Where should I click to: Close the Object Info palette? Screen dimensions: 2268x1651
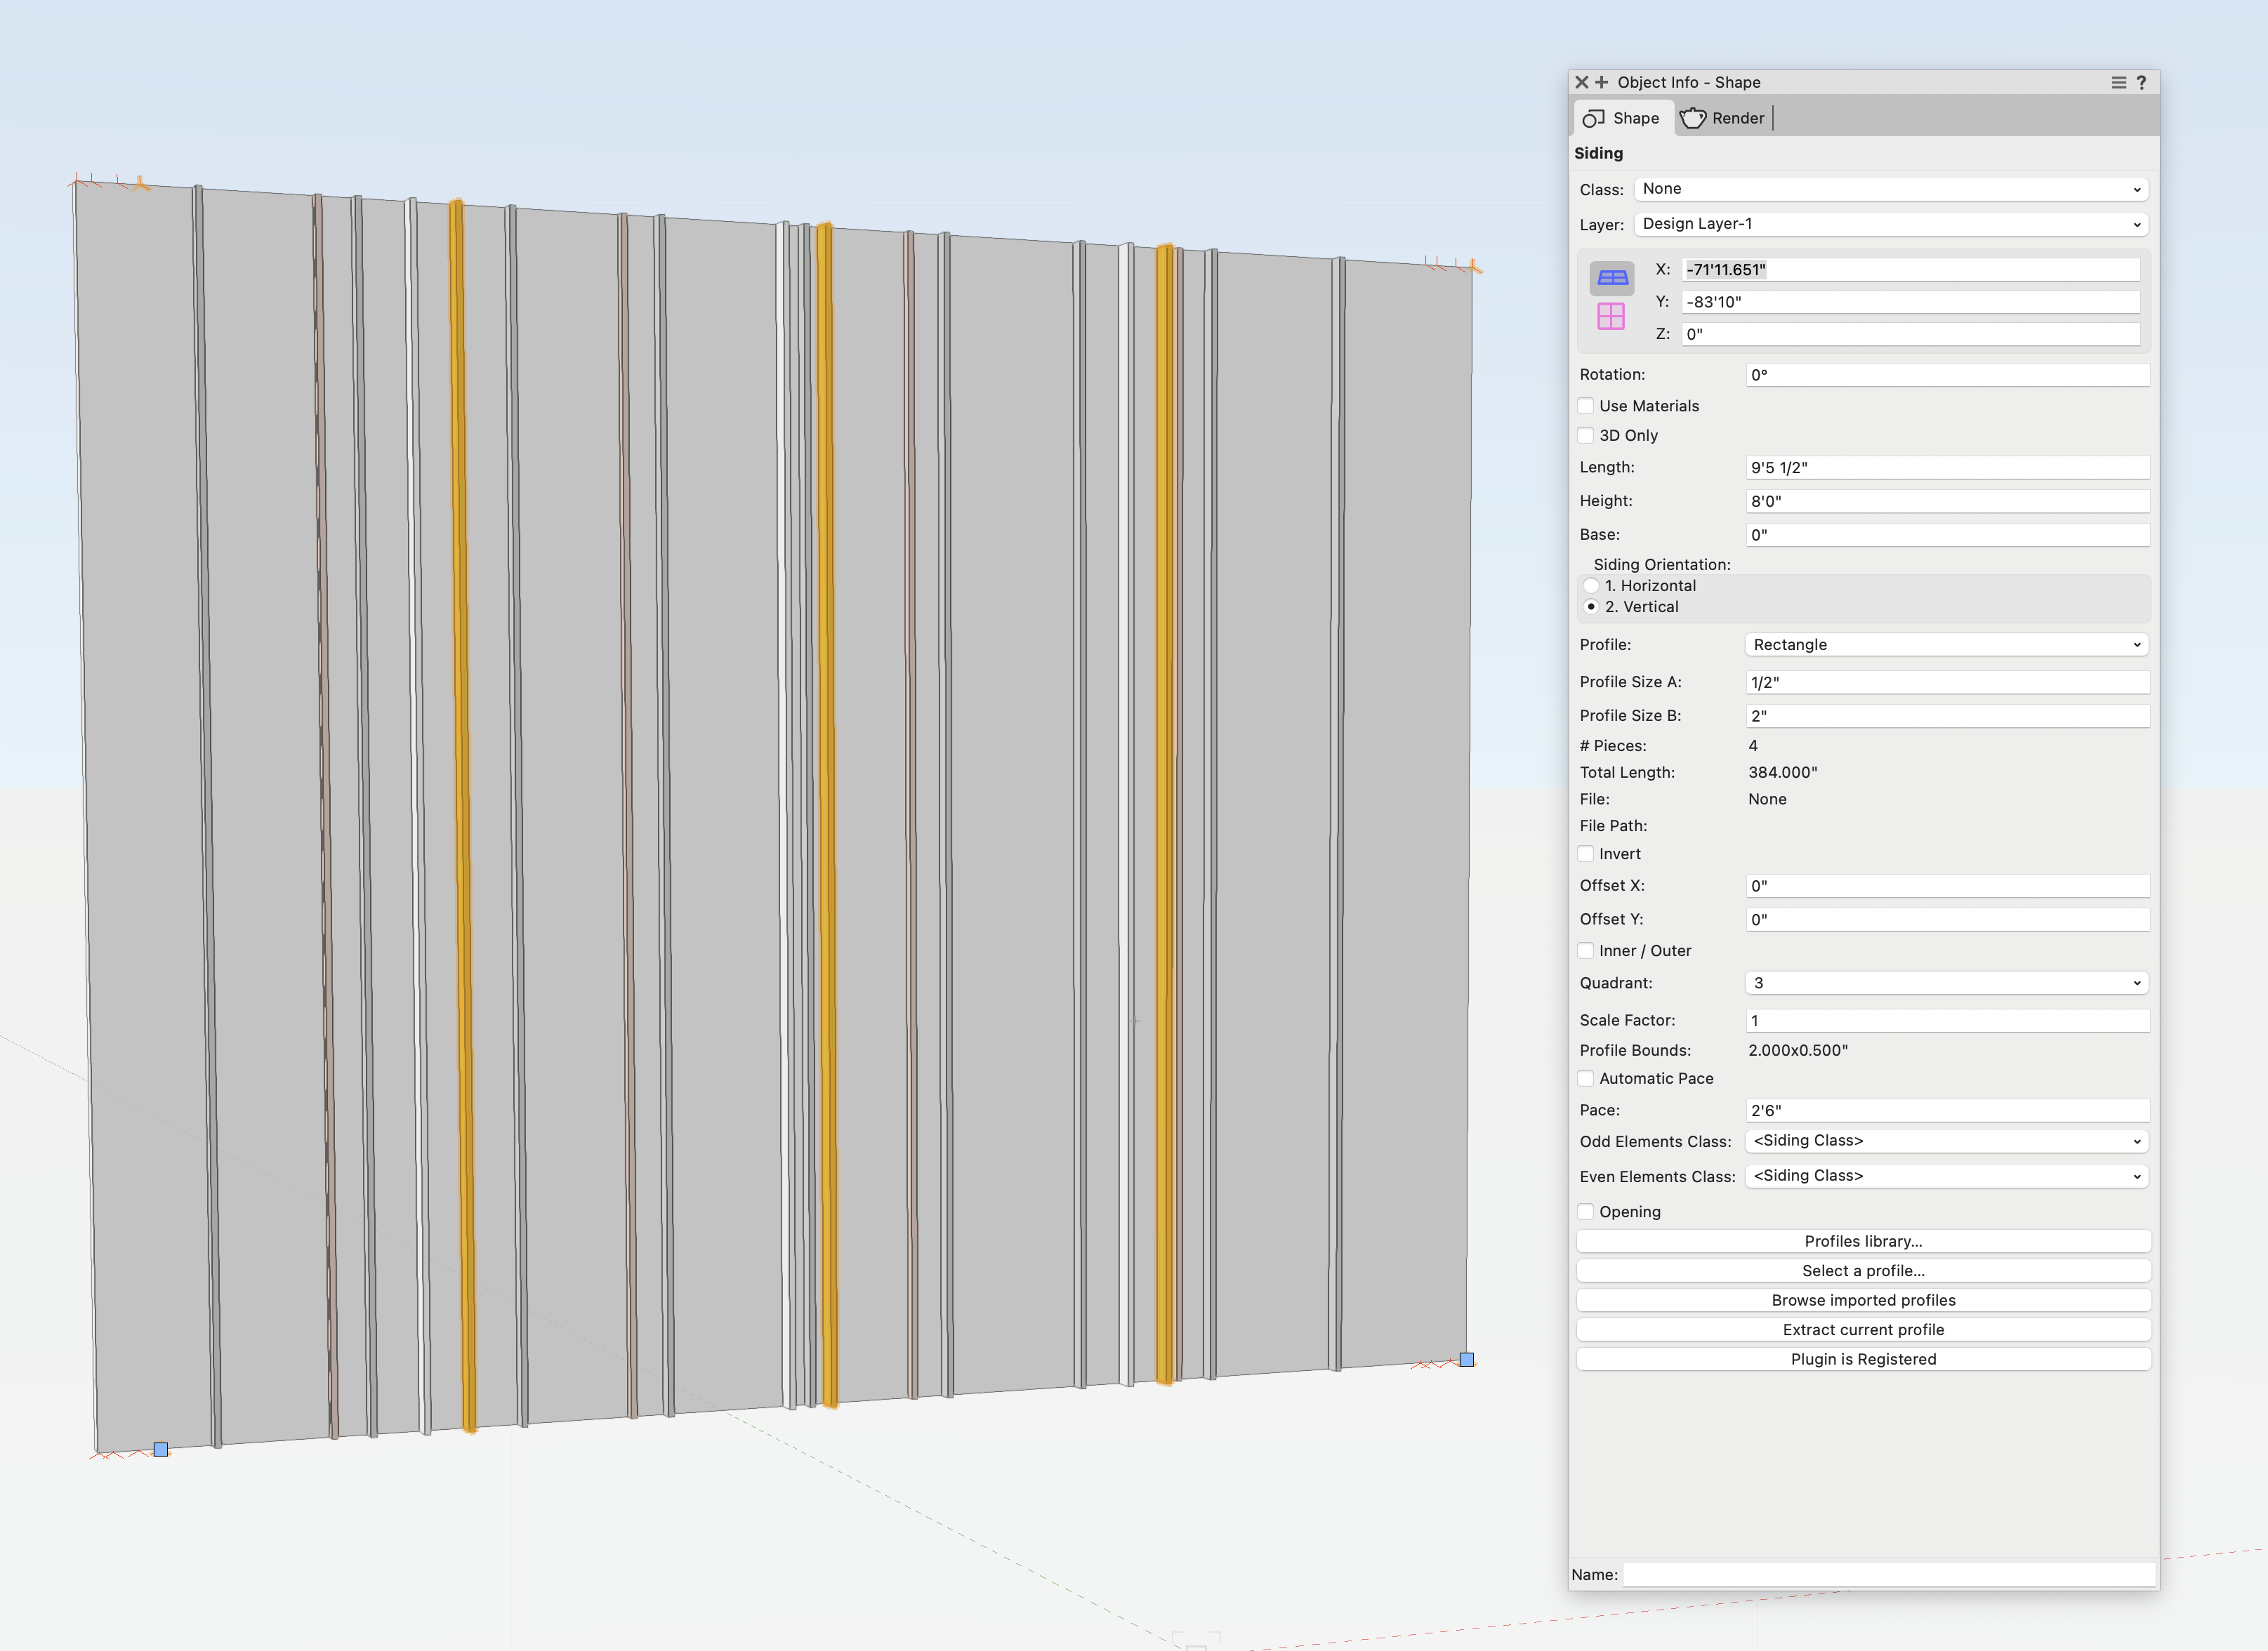click(x=1581, y=82)
